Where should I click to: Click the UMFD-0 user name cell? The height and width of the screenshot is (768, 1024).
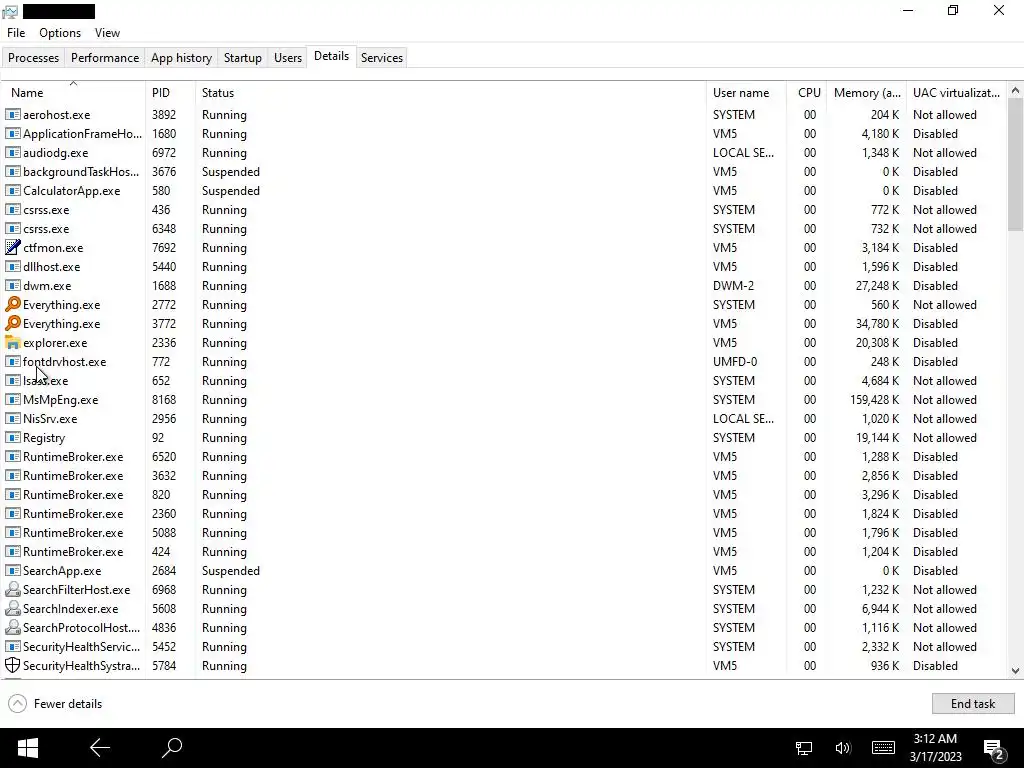pos(735,362)
